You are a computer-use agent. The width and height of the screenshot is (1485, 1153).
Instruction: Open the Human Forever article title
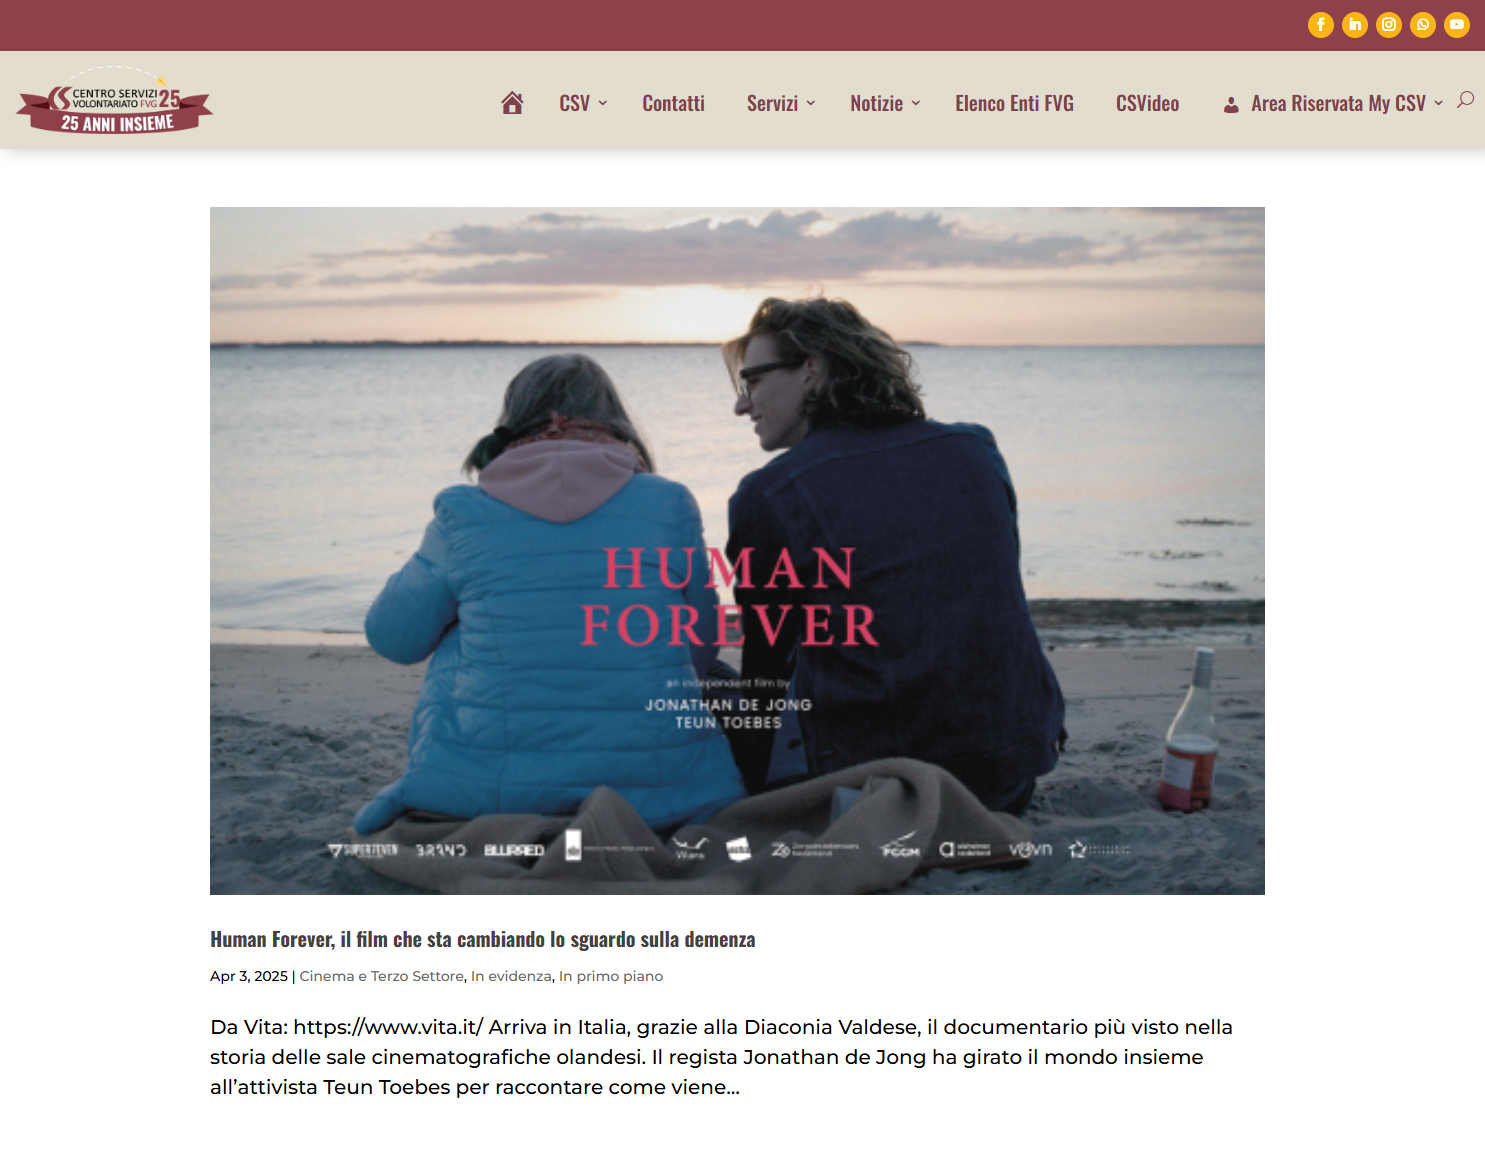point(482,939)
